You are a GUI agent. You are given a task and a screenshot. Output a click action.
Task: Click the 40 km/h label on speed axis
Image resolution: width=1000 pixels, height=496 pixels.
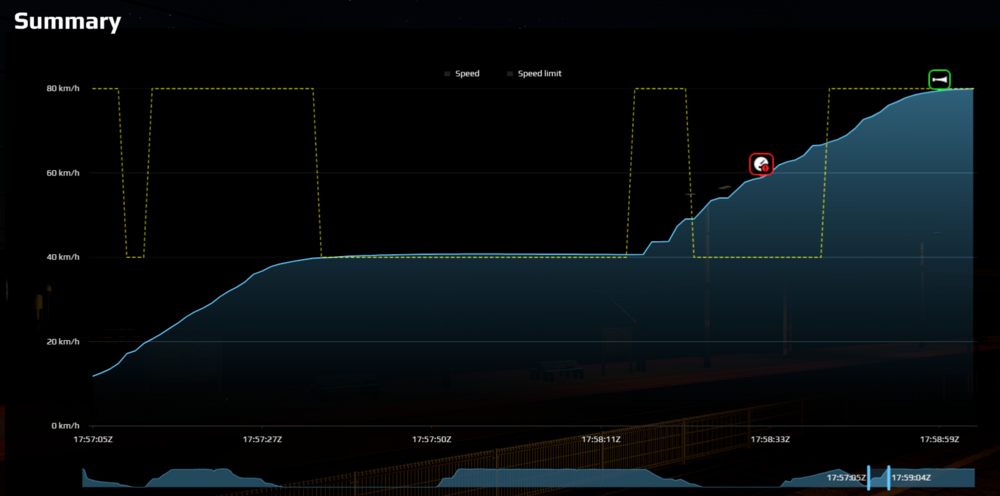point(63,257)
